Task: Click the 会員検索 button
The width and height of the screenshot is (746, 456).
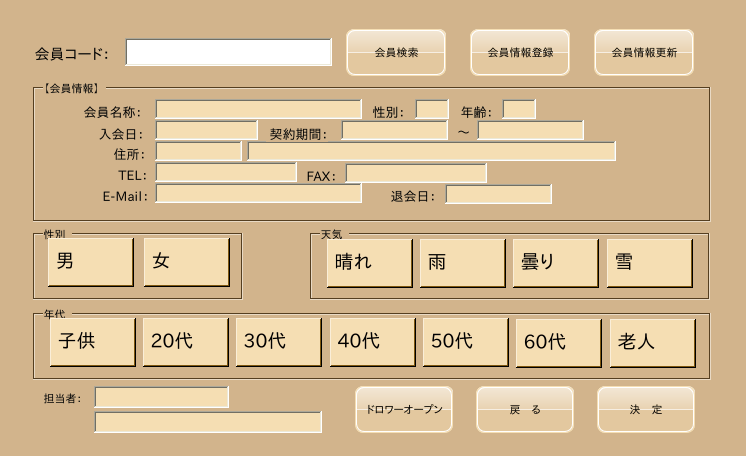Action: [x=396, y=52]
